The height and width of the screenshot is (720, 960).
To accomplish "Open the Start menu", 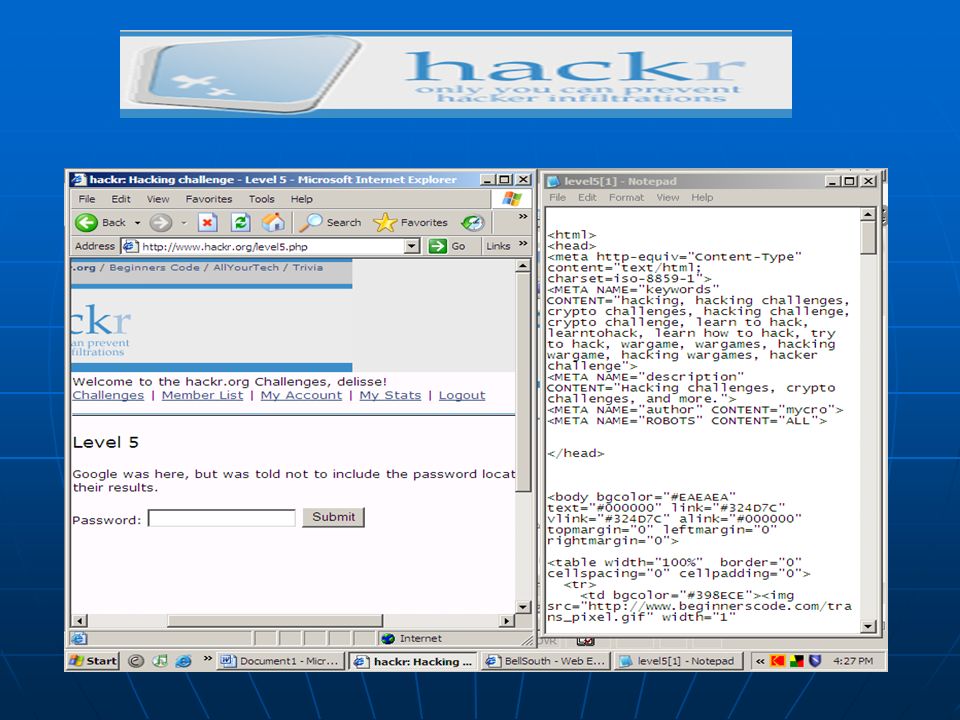I will point(92,661).
